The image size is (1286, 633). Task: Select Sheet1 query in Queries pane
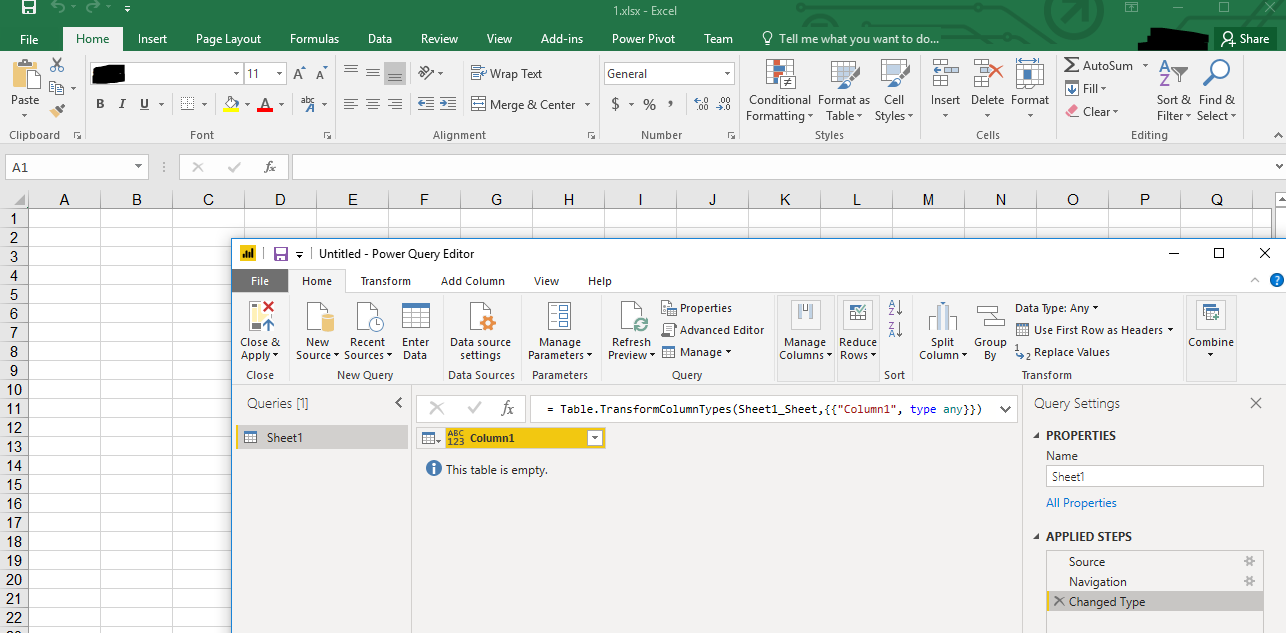(x=322, y=437)
